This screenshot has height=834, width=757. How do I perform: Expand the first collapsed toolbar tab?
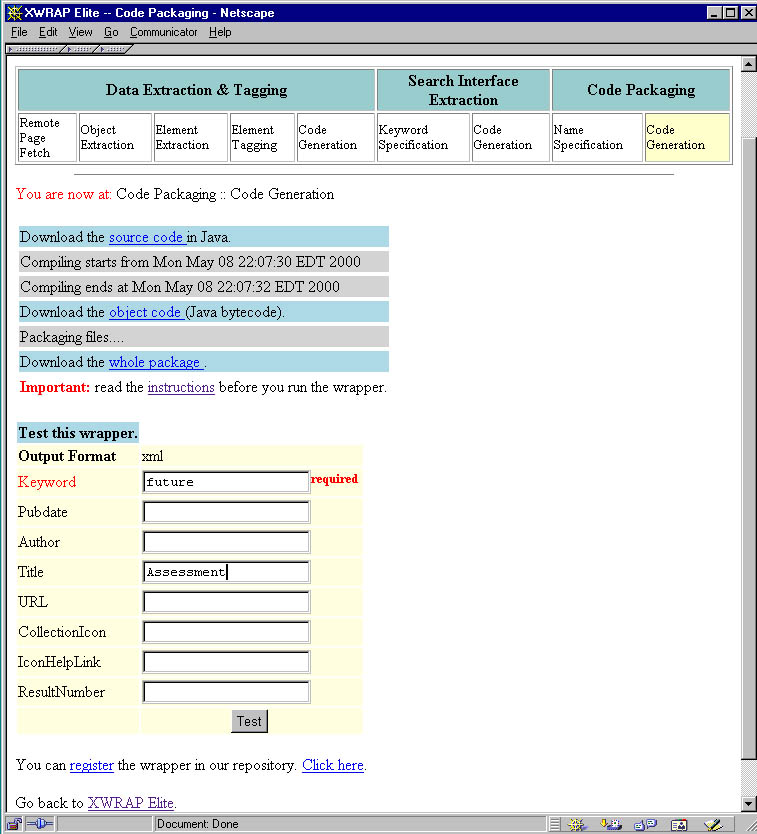pyautogui.click(x=35, y=48)
